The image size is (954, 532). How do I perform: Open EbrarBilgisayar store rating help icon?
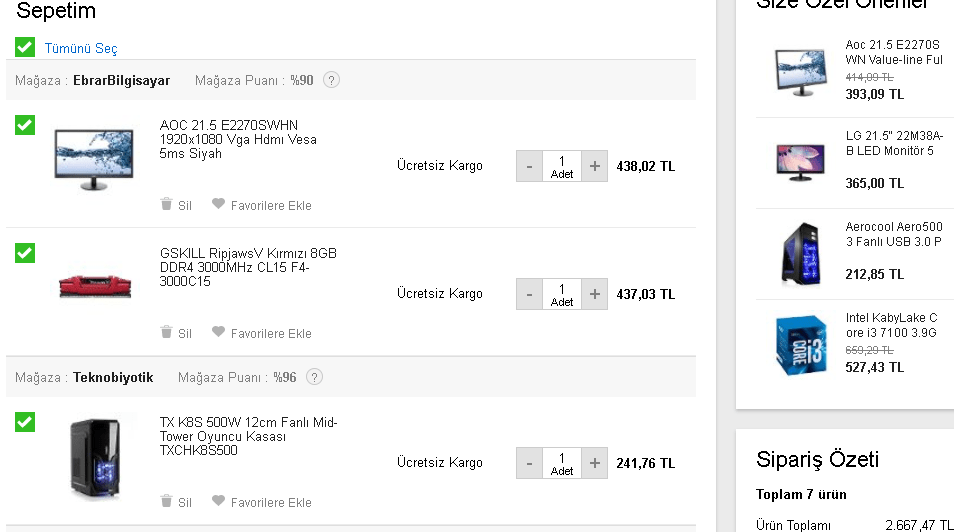tap(332, 80)
